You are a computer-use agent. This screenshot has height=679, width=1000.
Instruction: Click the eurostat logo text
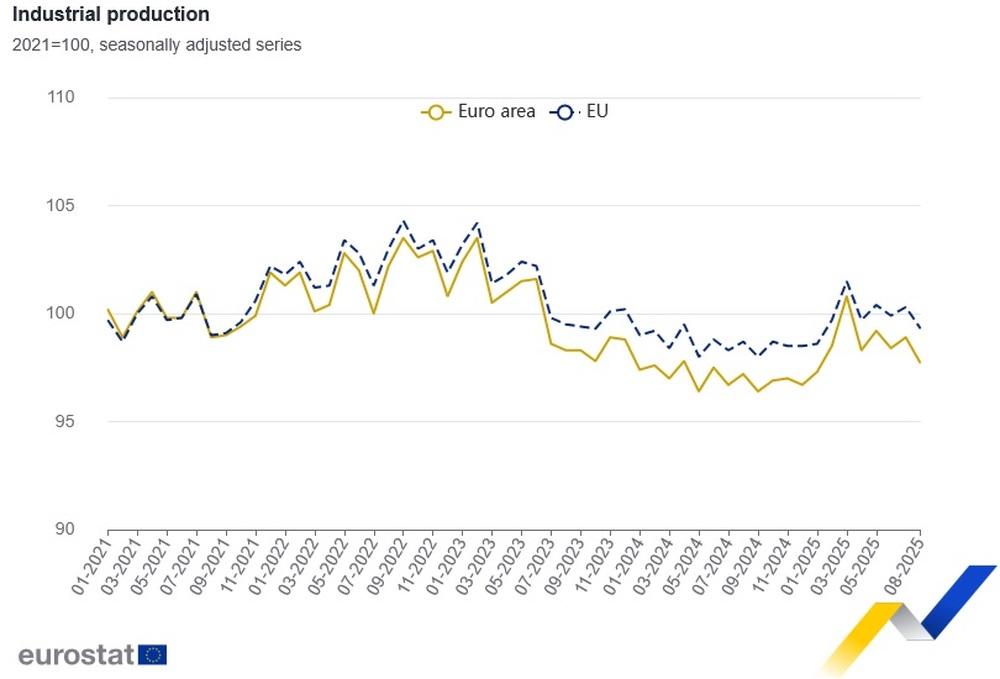76,655
